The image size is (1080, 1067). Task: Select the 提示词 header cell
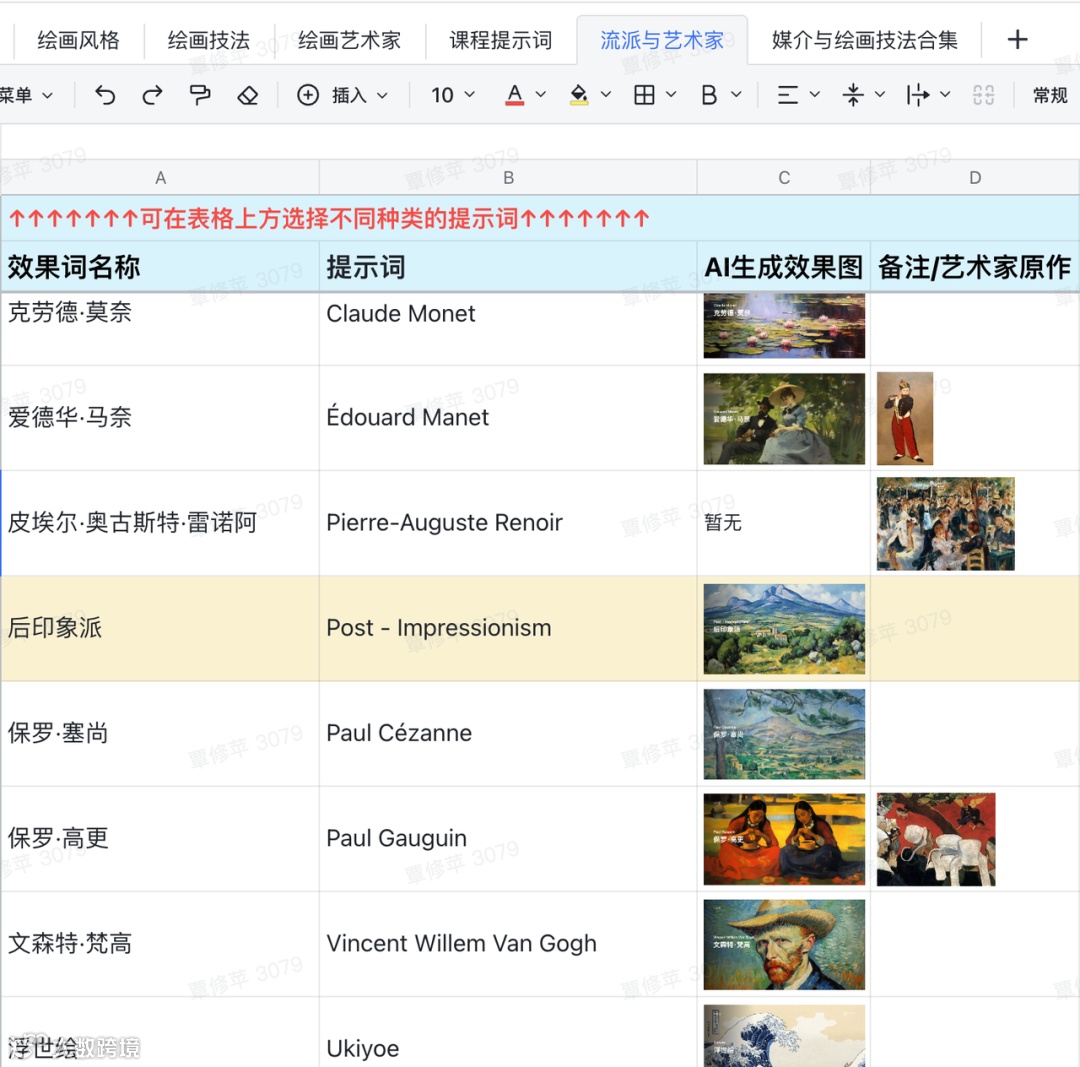click(508, 267)
